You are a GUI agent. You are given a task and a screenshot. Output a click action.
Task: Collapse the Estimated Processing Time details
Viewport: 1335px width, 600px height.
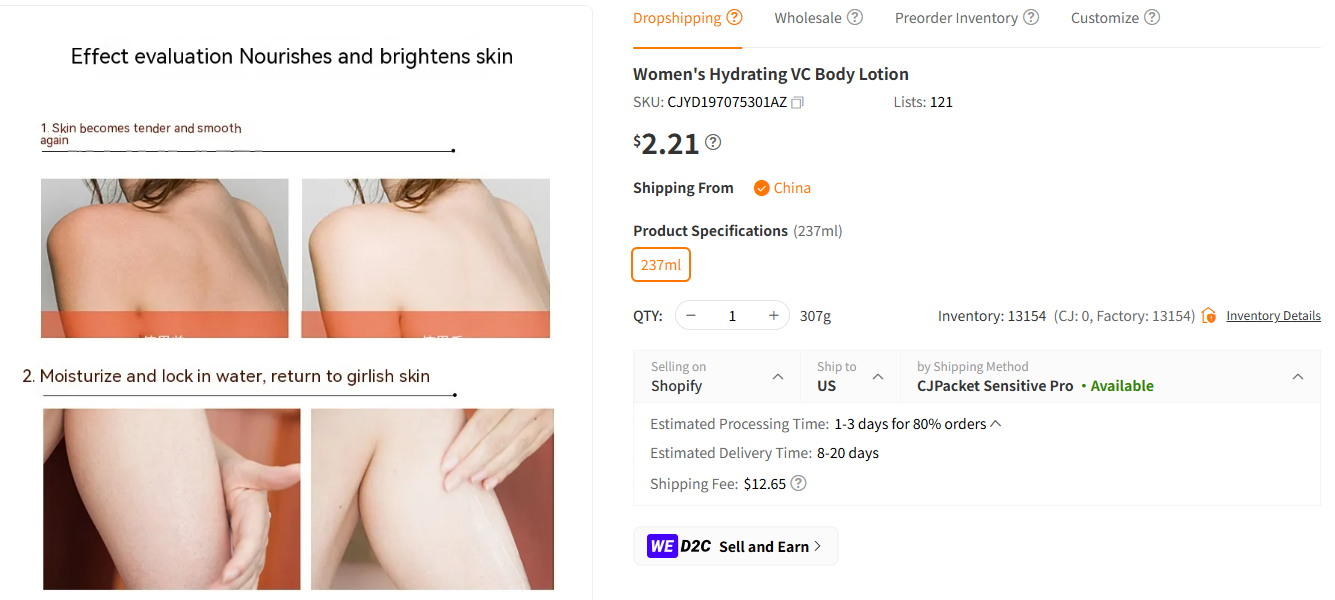[x=995, y=422]
